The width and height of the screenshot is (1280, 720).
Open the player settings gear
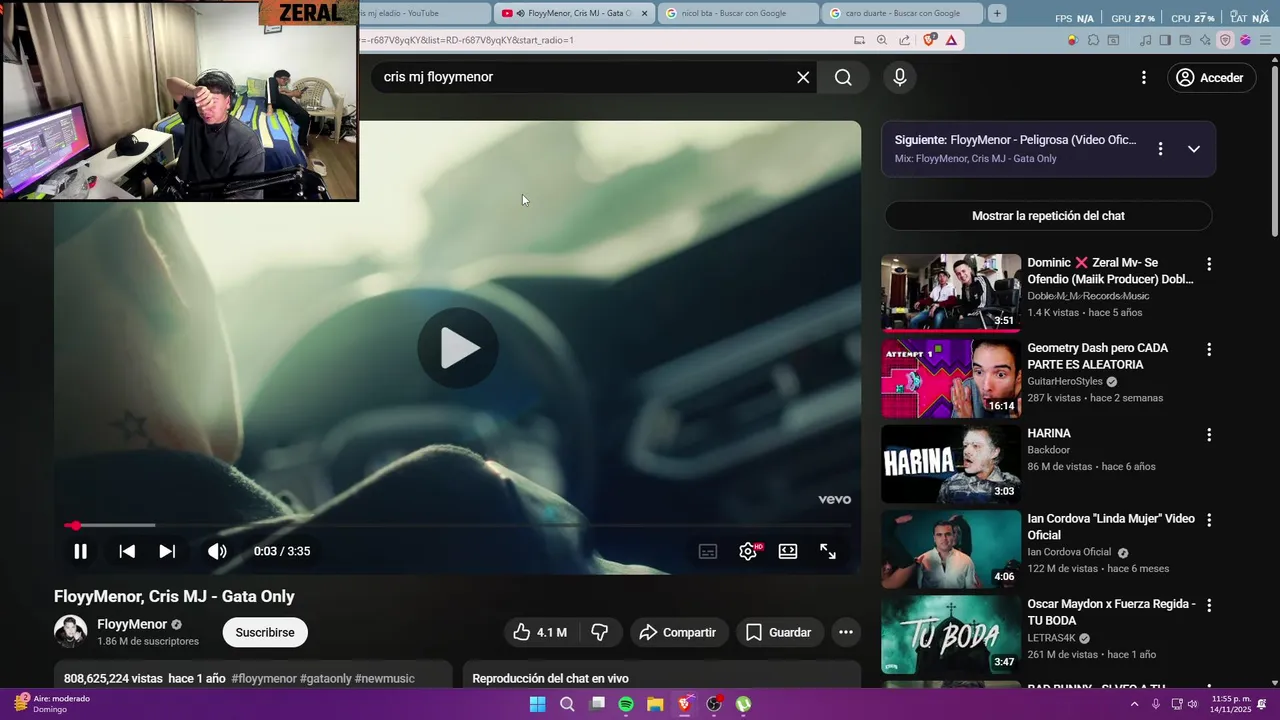748,551
